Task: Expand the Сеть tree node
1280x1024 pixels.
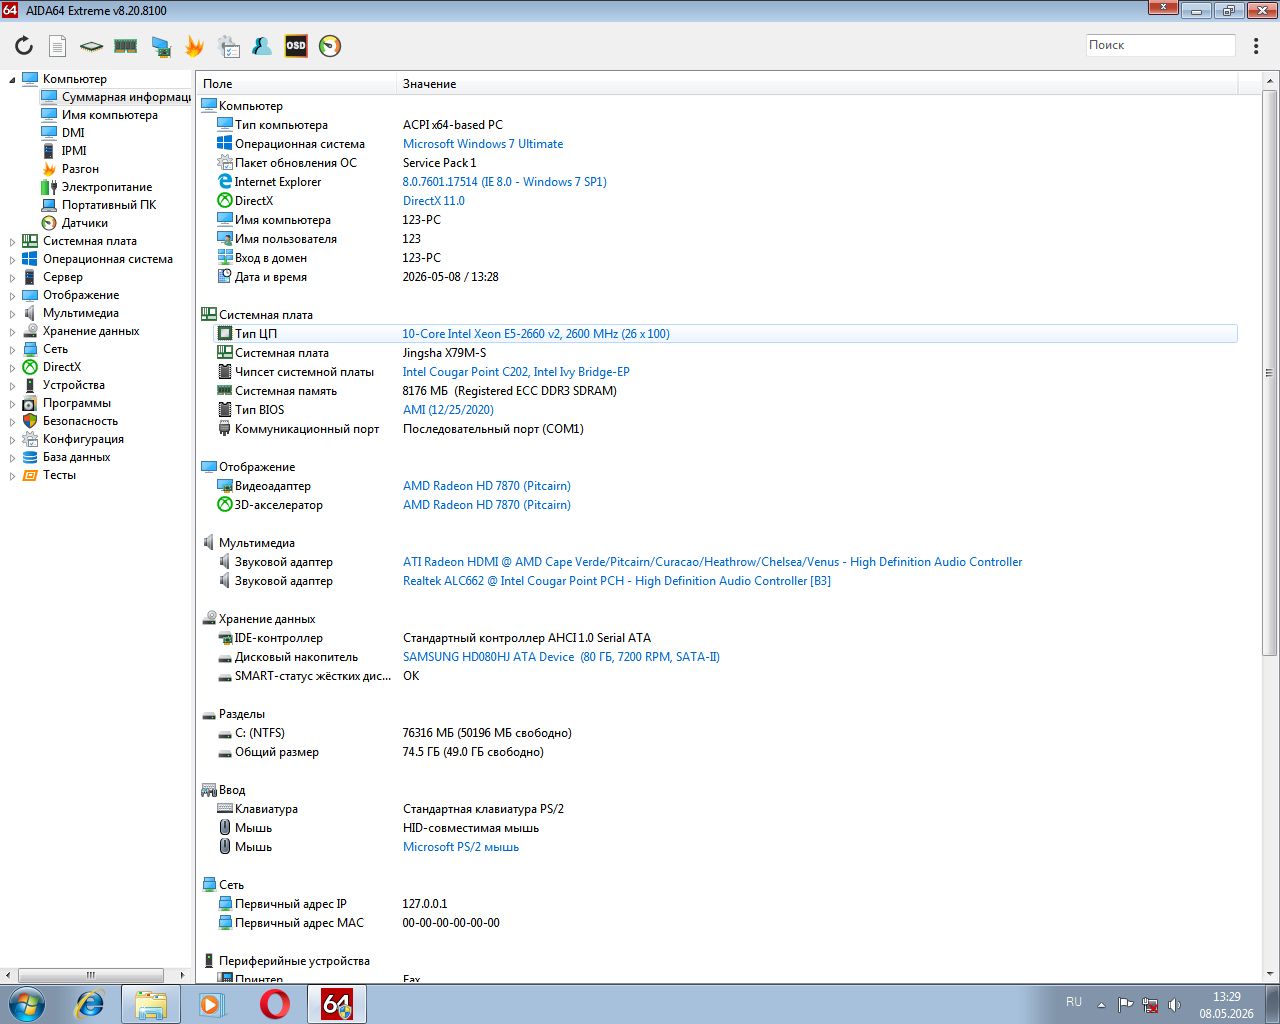Action: [13, 349]
